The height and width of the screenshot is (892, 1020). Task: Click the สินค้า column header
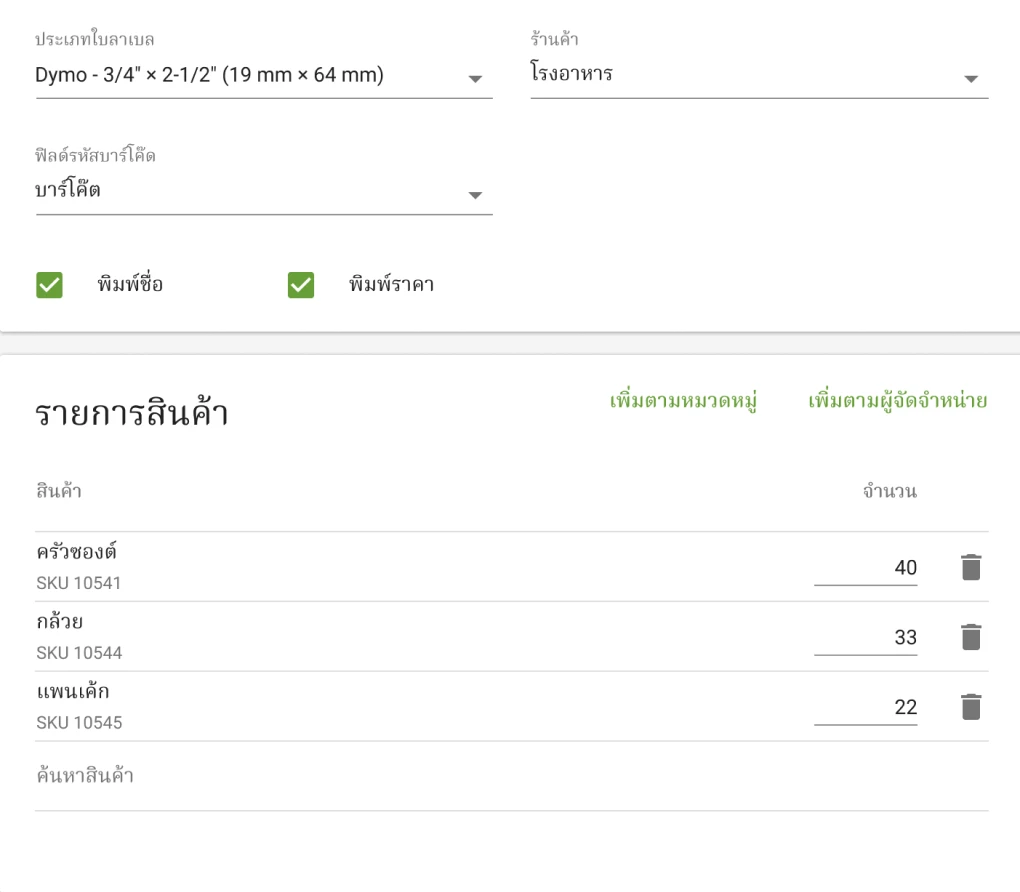pos(58,492)
